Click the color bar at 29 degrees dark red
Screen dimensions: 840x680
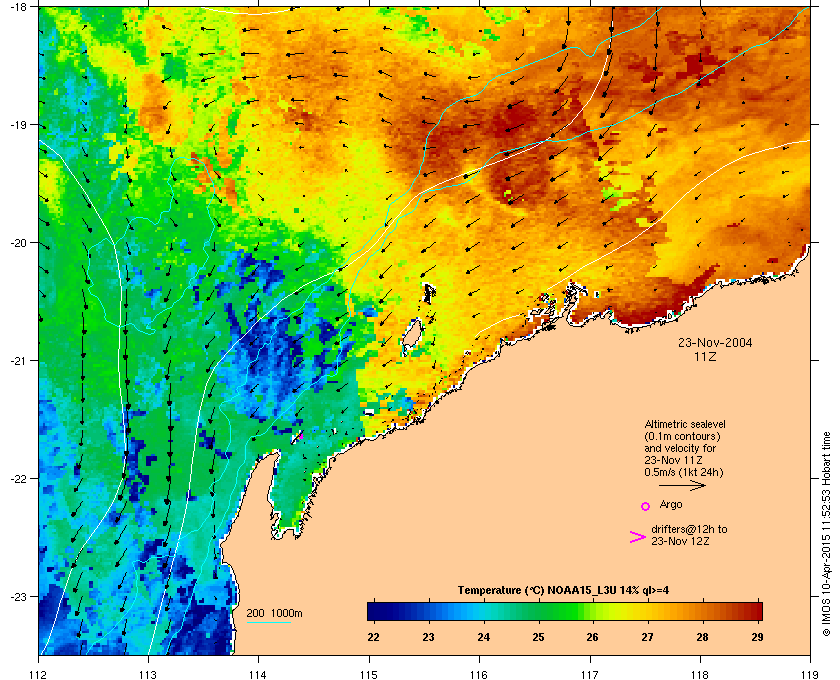(758, 611)
